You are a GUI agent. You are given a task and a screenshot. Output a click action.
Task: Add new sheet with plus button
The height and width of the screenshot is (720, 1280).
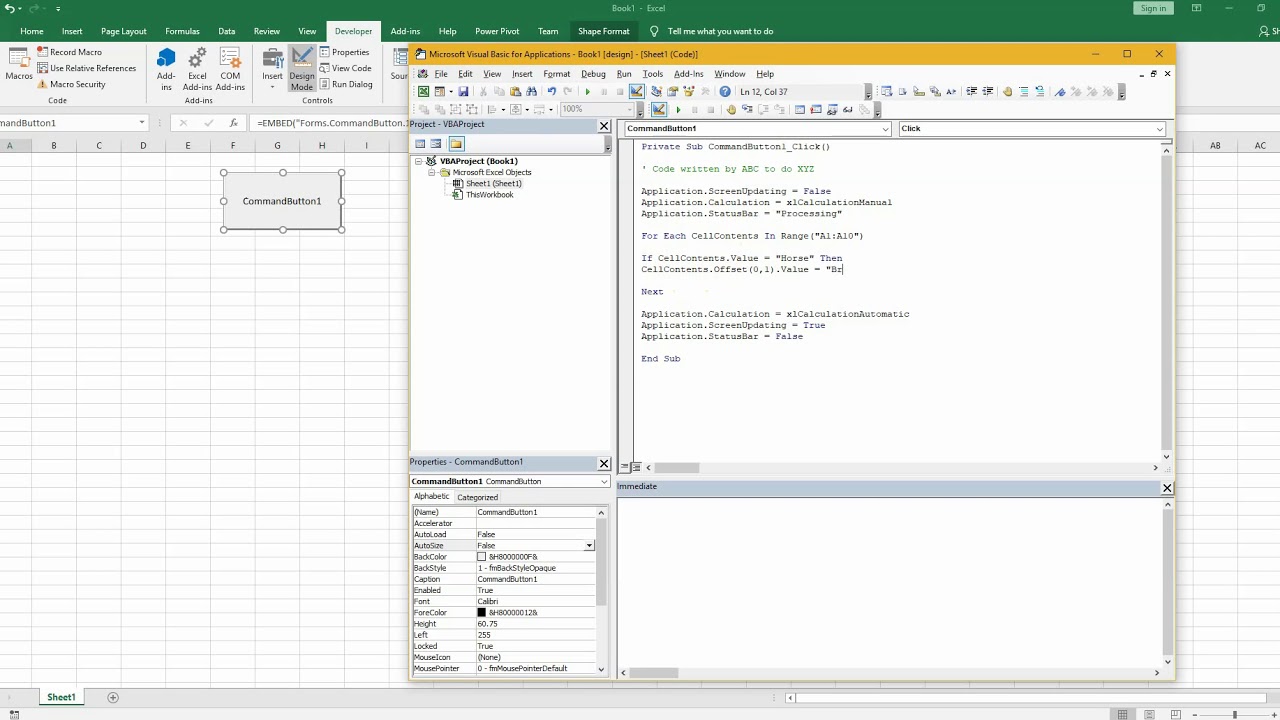(x=113, y=697)
